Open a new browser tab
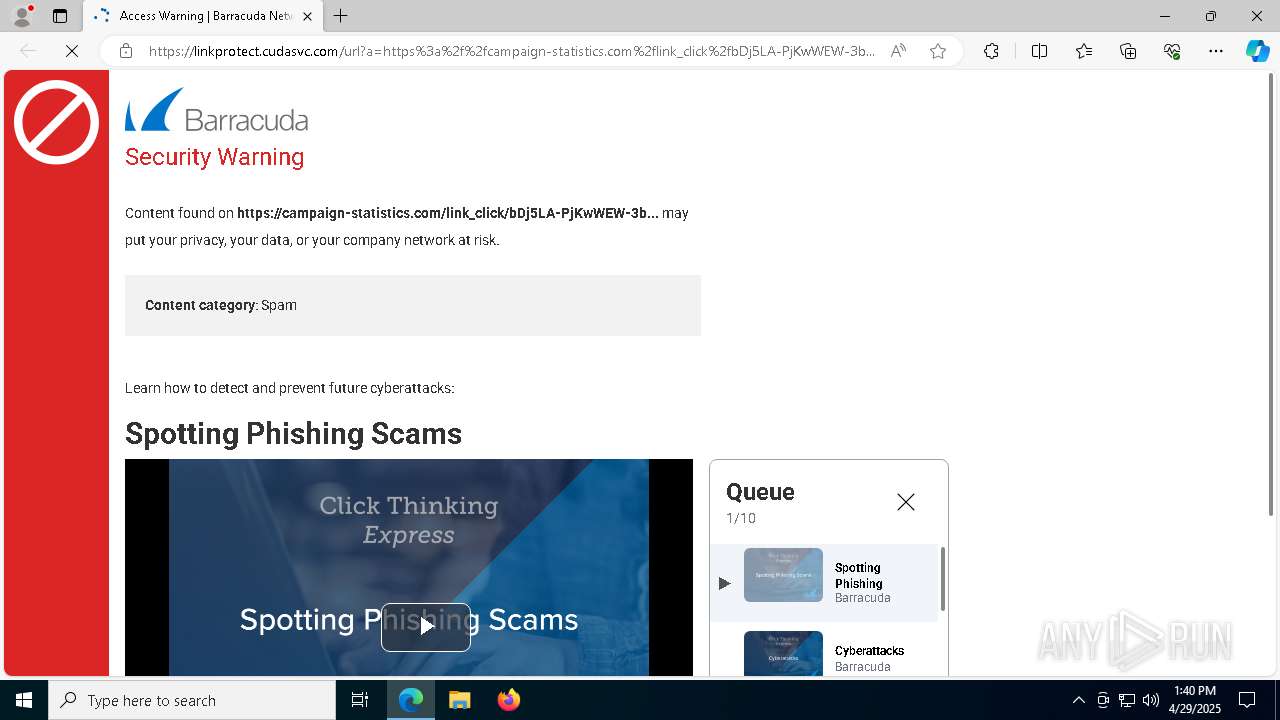The height and width of the screenshot is (720, 1280). 341,16
